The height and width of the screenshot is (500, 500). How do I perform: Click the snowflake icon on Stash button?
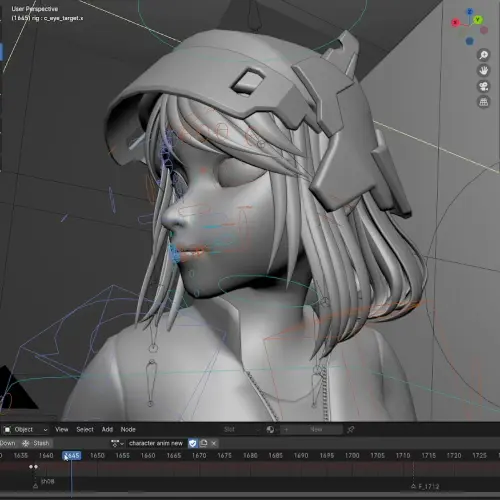(x=26, y=443)
